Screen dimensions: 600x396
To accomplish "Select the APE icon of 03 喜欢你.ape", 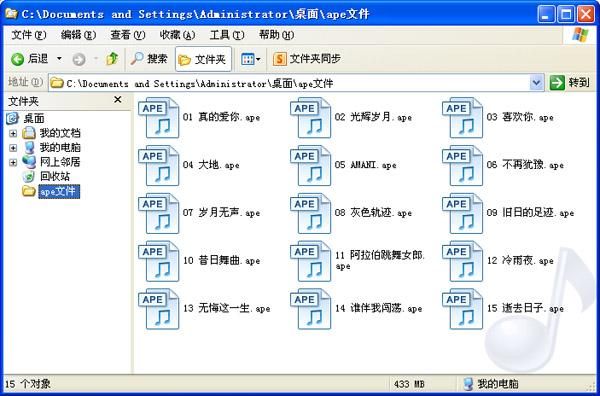I will (462, 117).
